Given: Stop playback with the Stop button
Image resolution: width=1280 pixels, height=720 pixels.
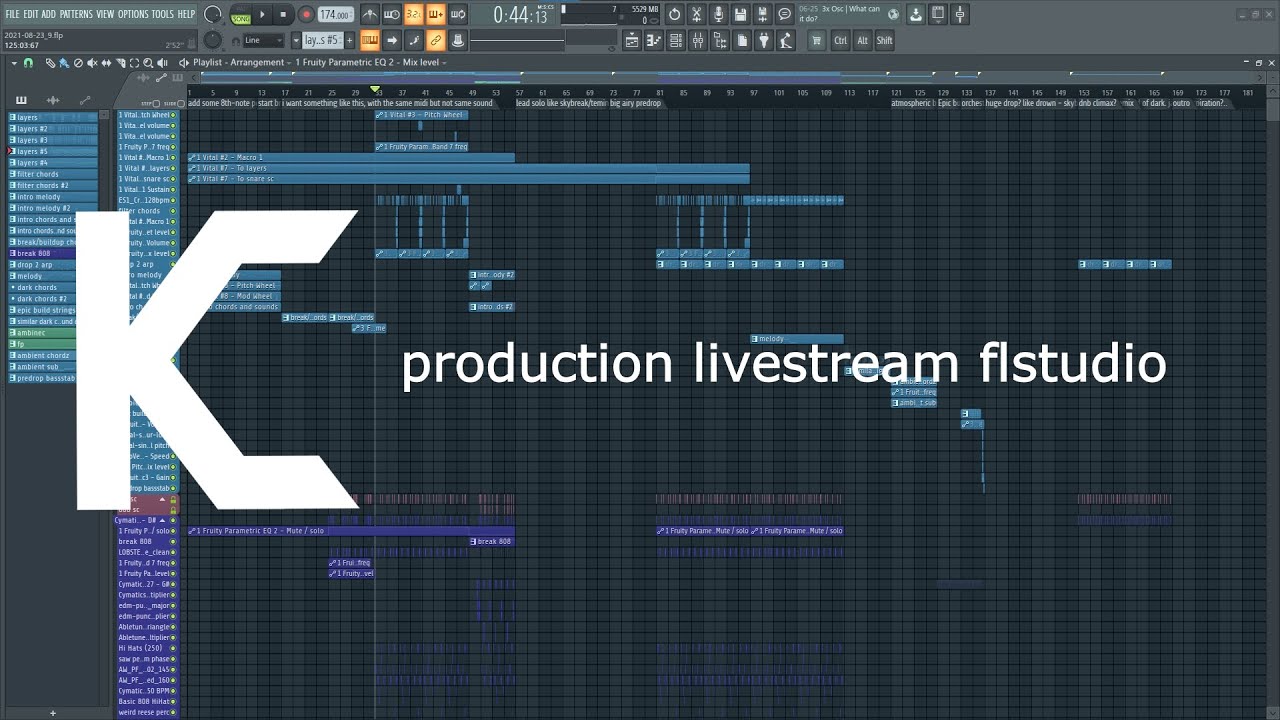Looking at the screenshot, I should pos(283,14).
